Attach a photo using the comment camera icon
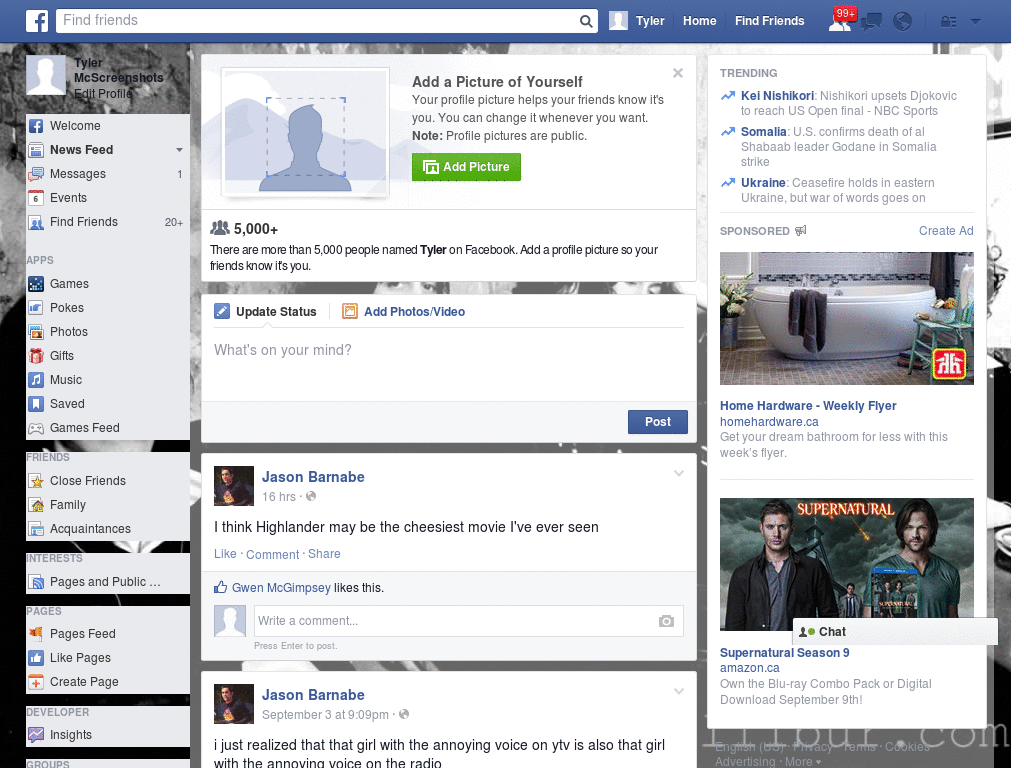The height and width of the screenshot is (768, 1024). coord(666,621)
